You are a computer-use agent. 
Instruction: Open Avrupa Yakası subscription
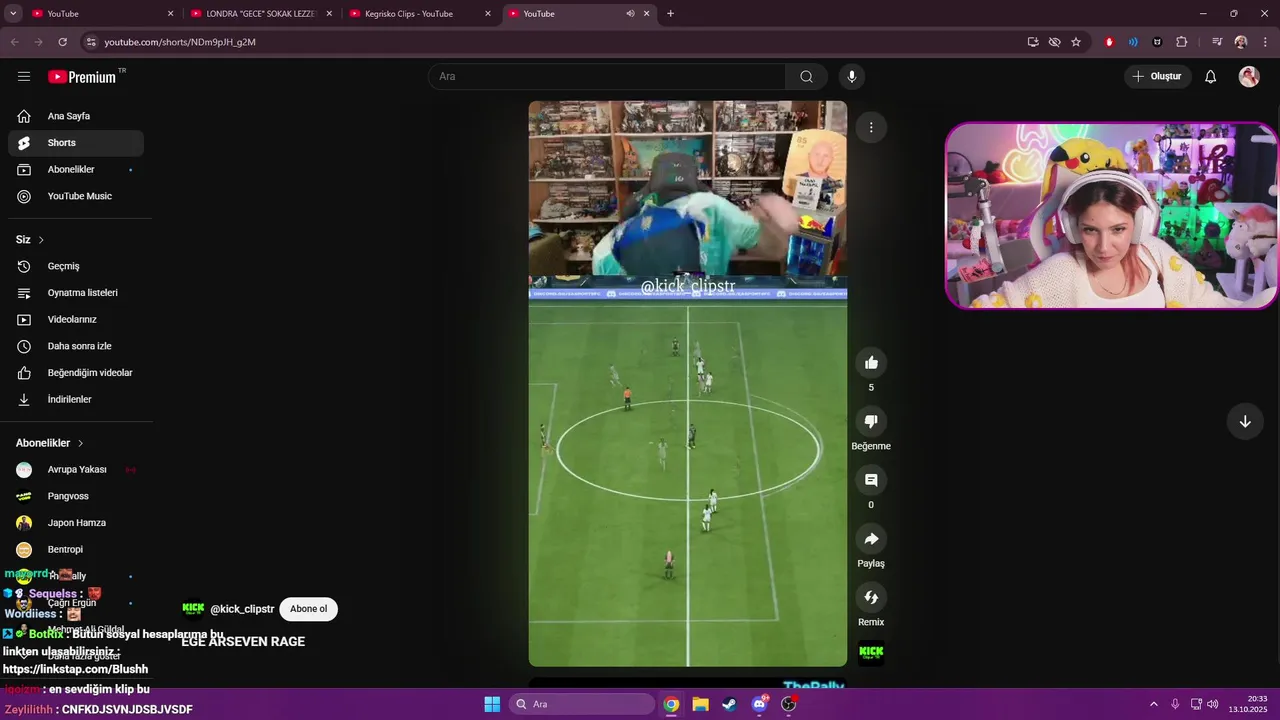tap(76, 470)
